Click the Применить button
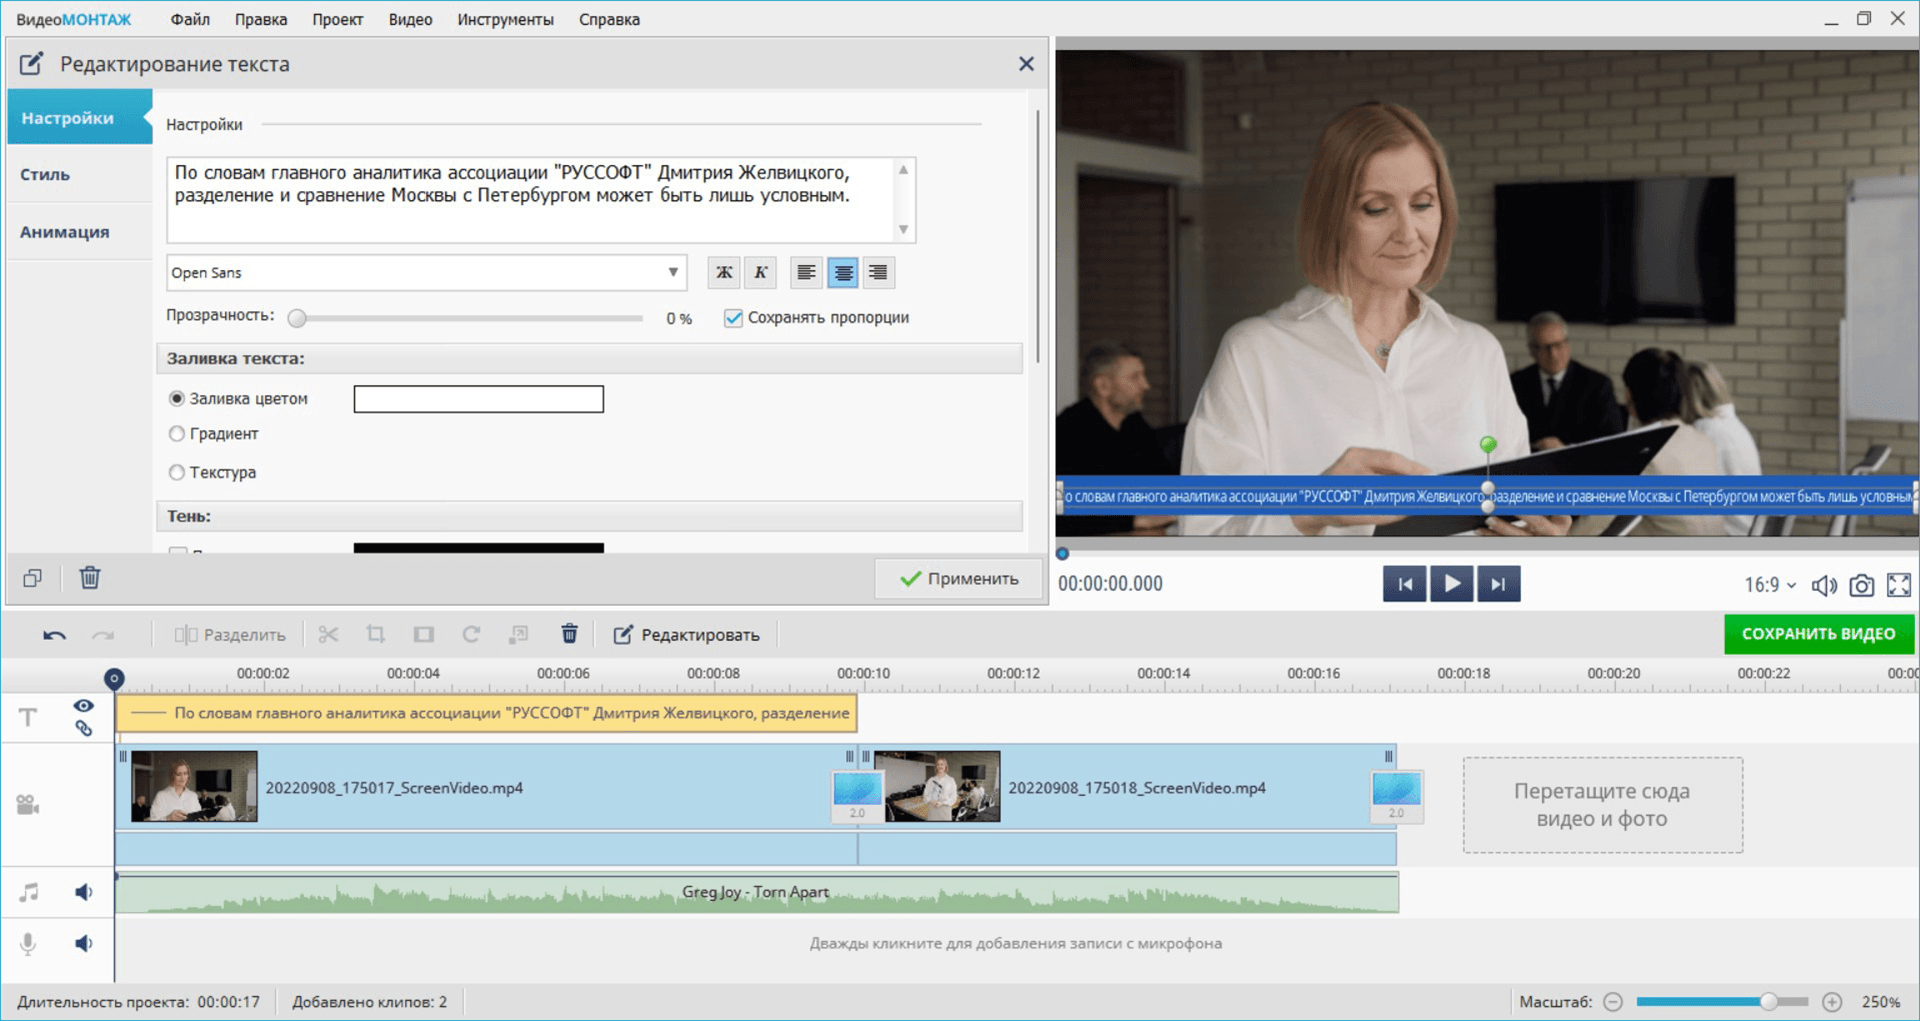The width and height of the screenshot is (1920, 1021). tap(958, 579)
